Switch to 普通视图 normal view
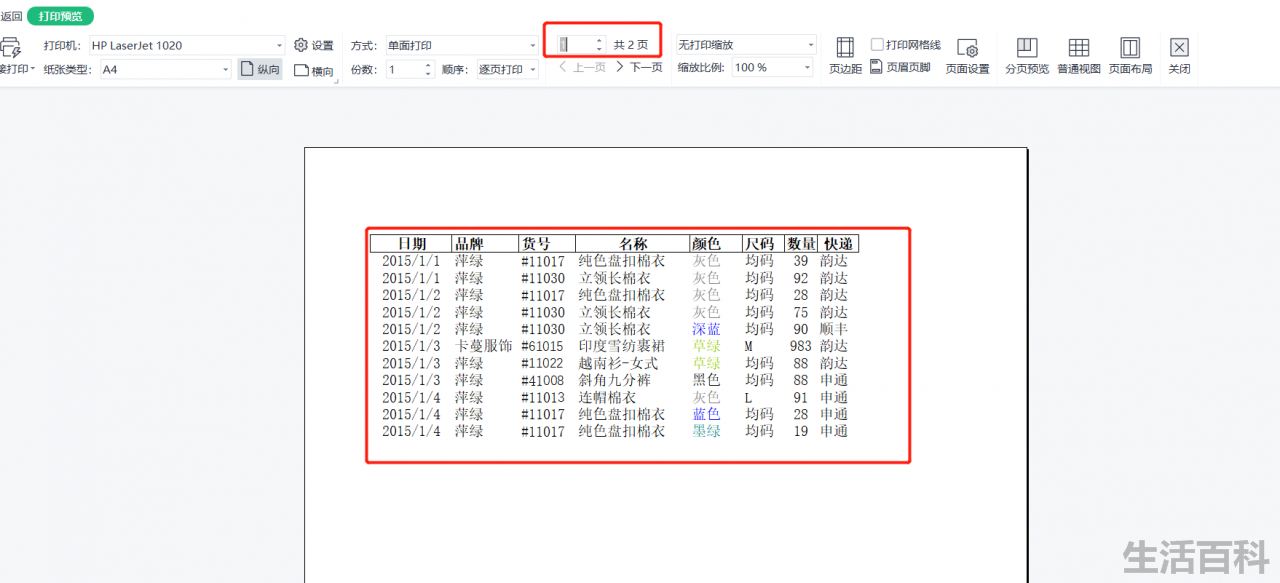1280x583 pixels. pos(1078,56)
